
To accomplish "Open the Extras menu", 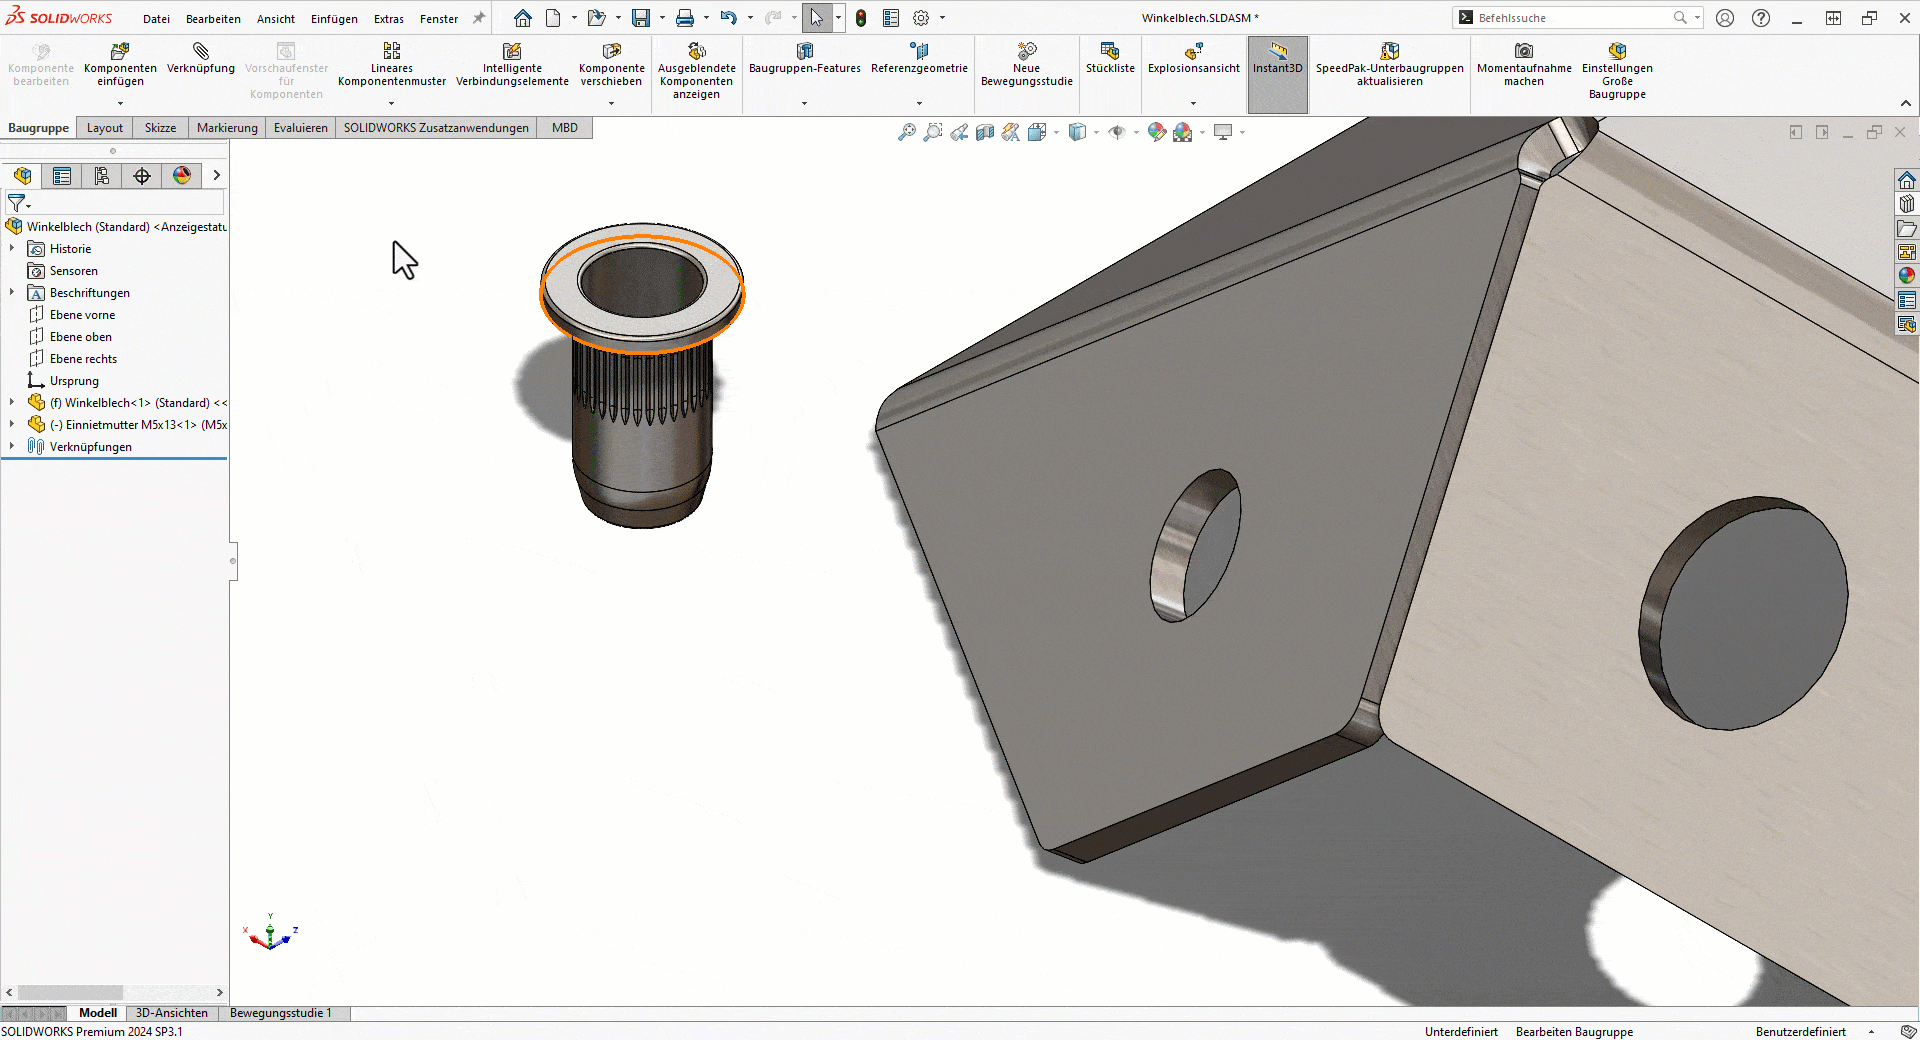I will click(x=388, y=18).
